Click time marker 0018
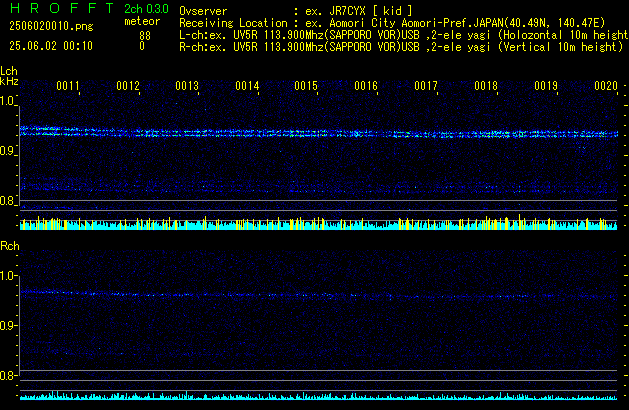 [486, 86]
